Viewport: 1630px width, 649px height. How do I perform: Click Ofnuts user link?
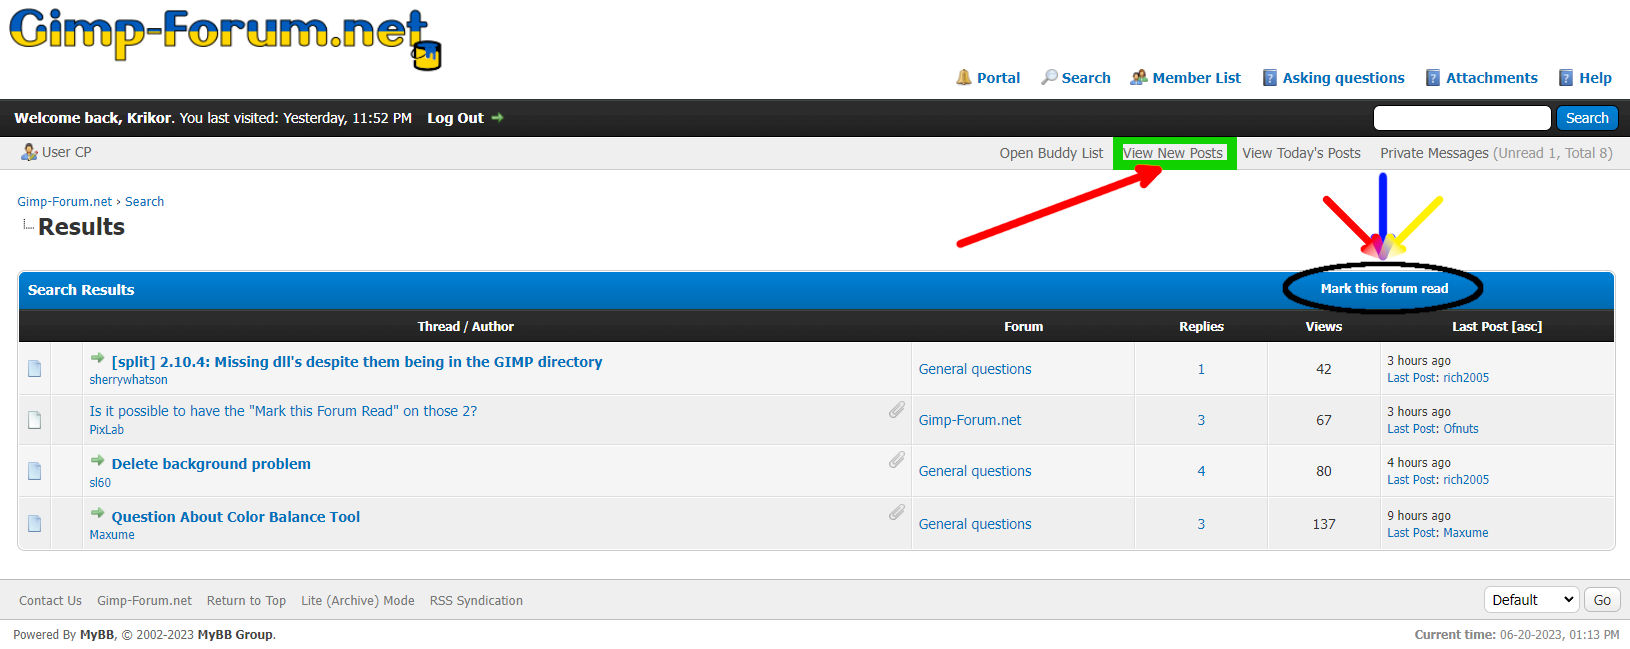[1461, 429]
